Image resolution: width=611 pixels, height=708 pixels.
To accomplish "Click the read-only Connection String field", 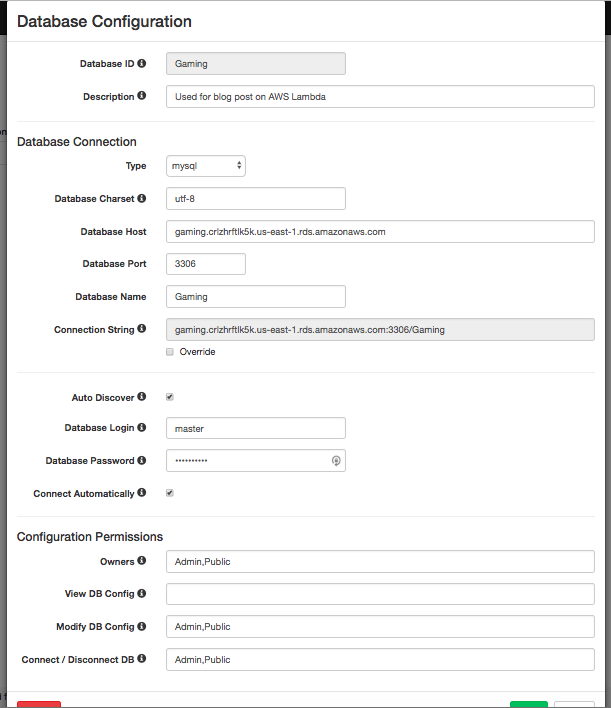I will [x=380, y=330].
